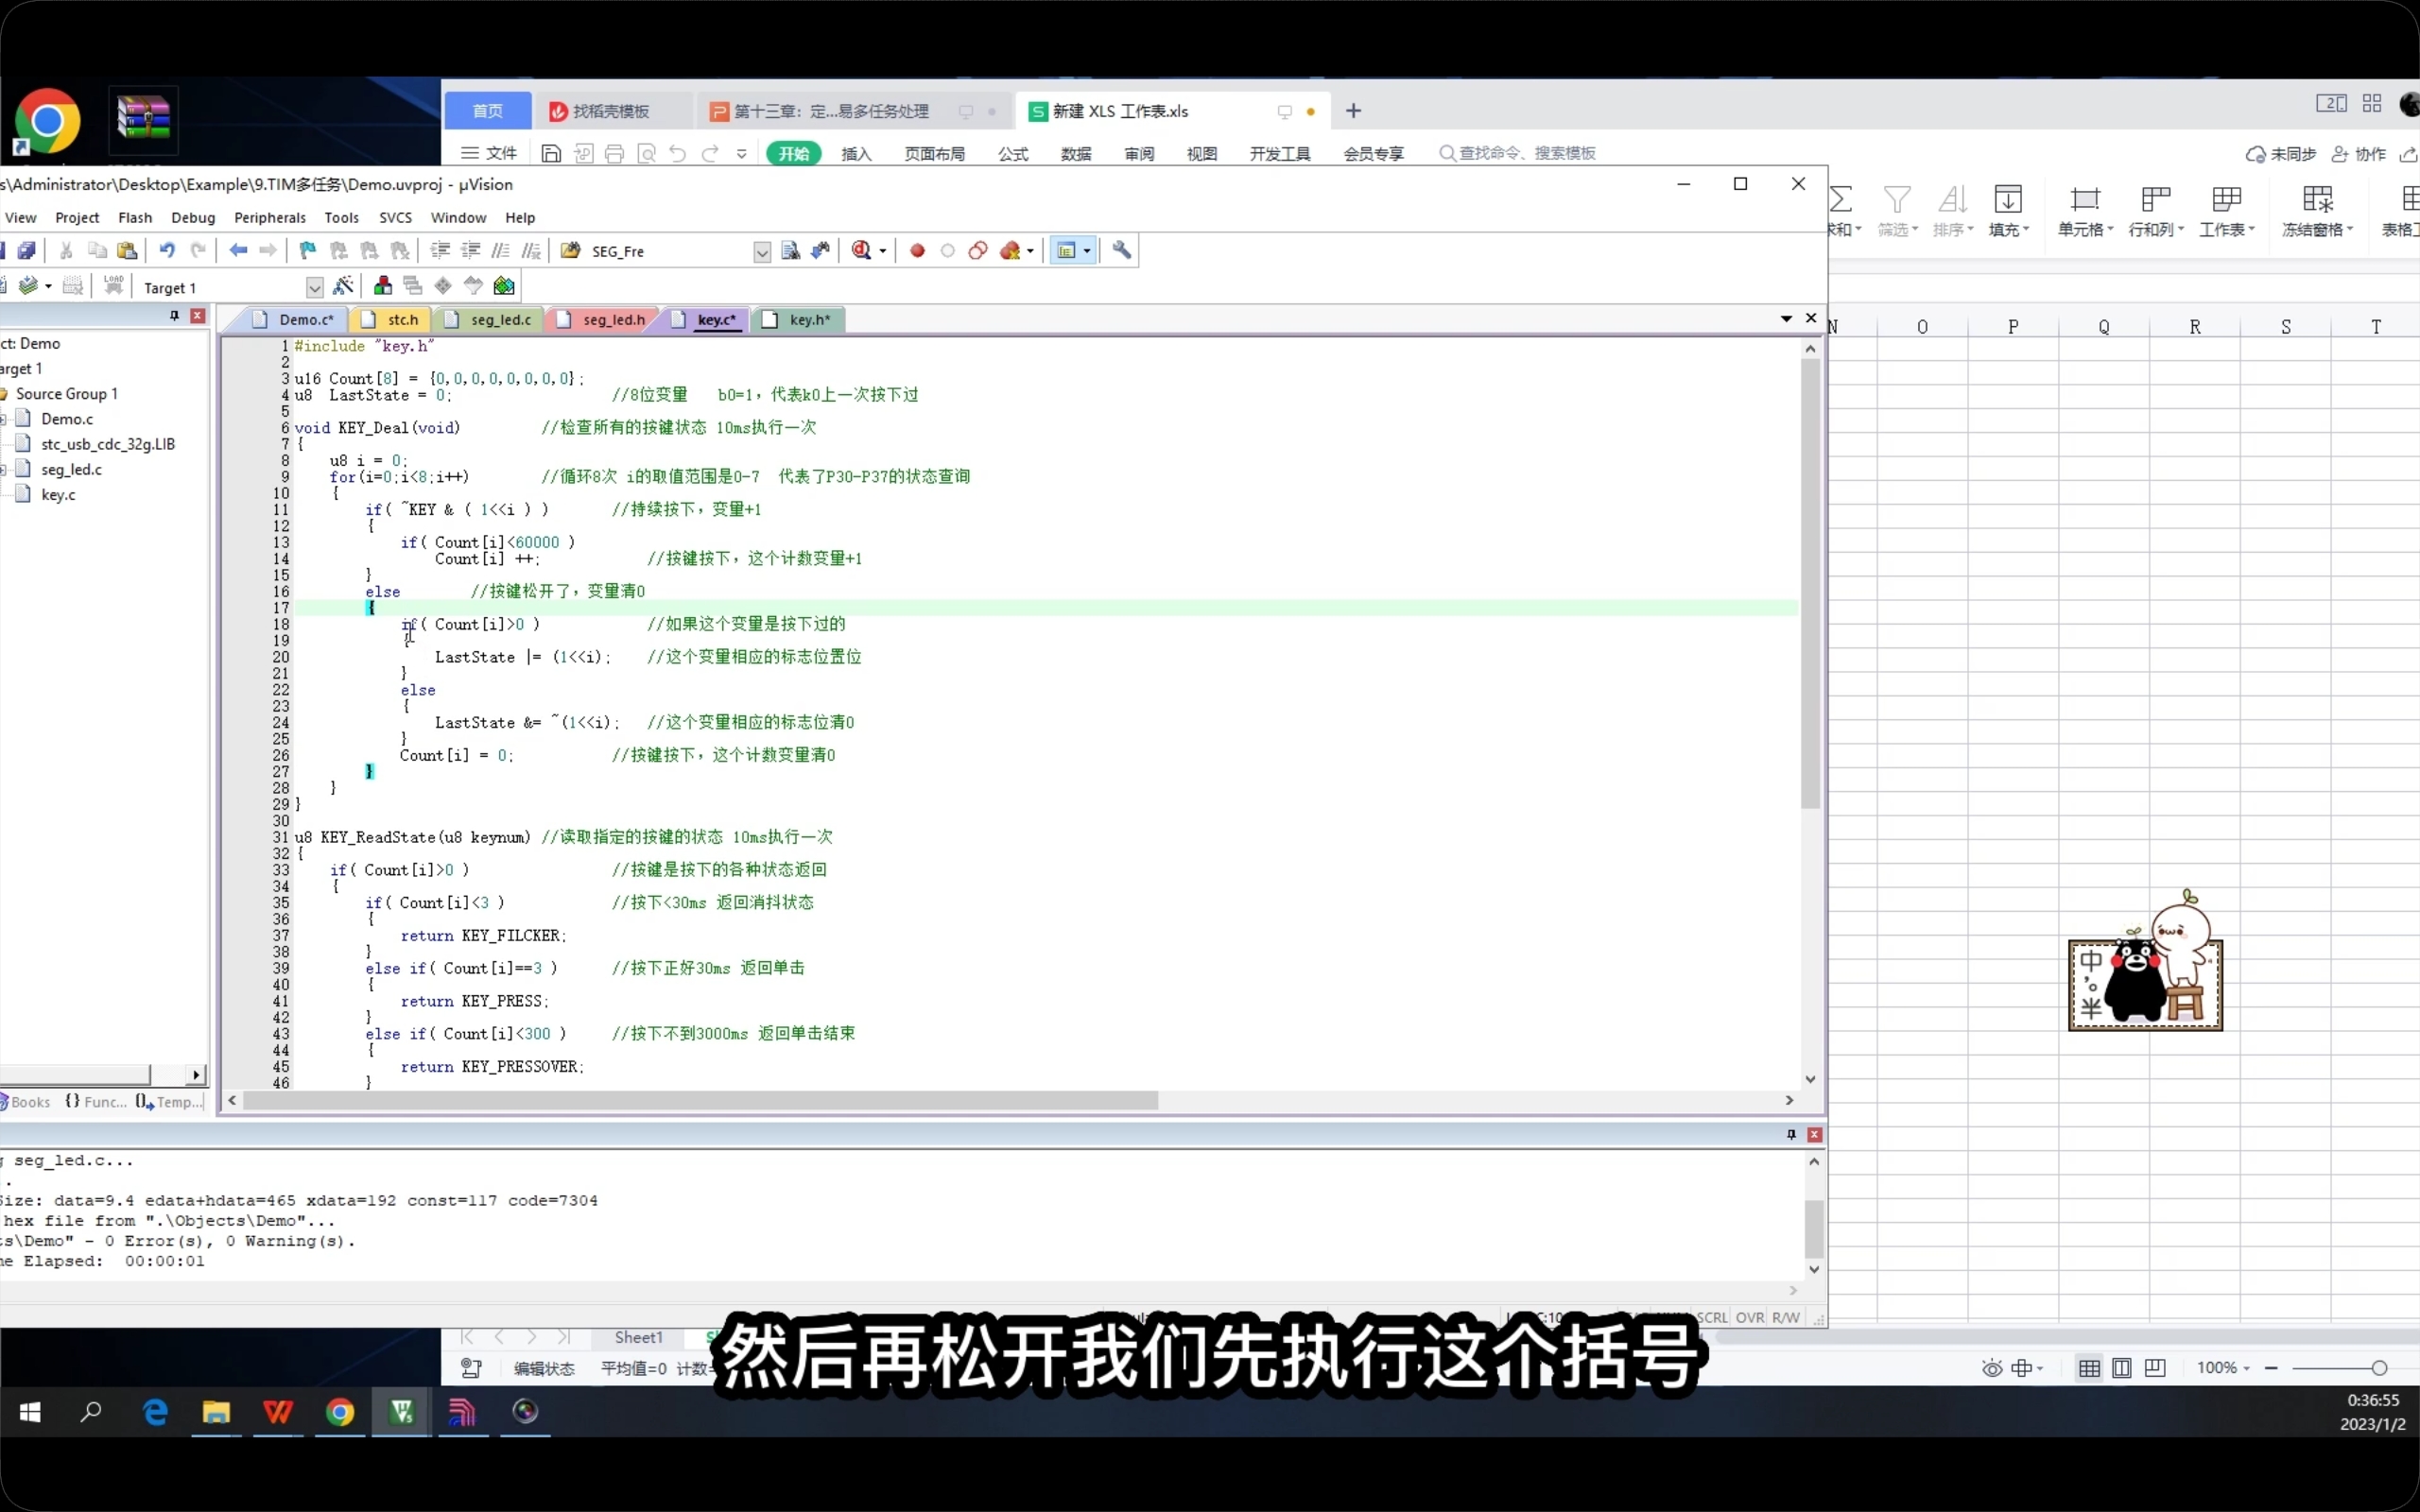Click the 协作 collaborate button in WPS

pyautogui.click(x=2359, y=154)
